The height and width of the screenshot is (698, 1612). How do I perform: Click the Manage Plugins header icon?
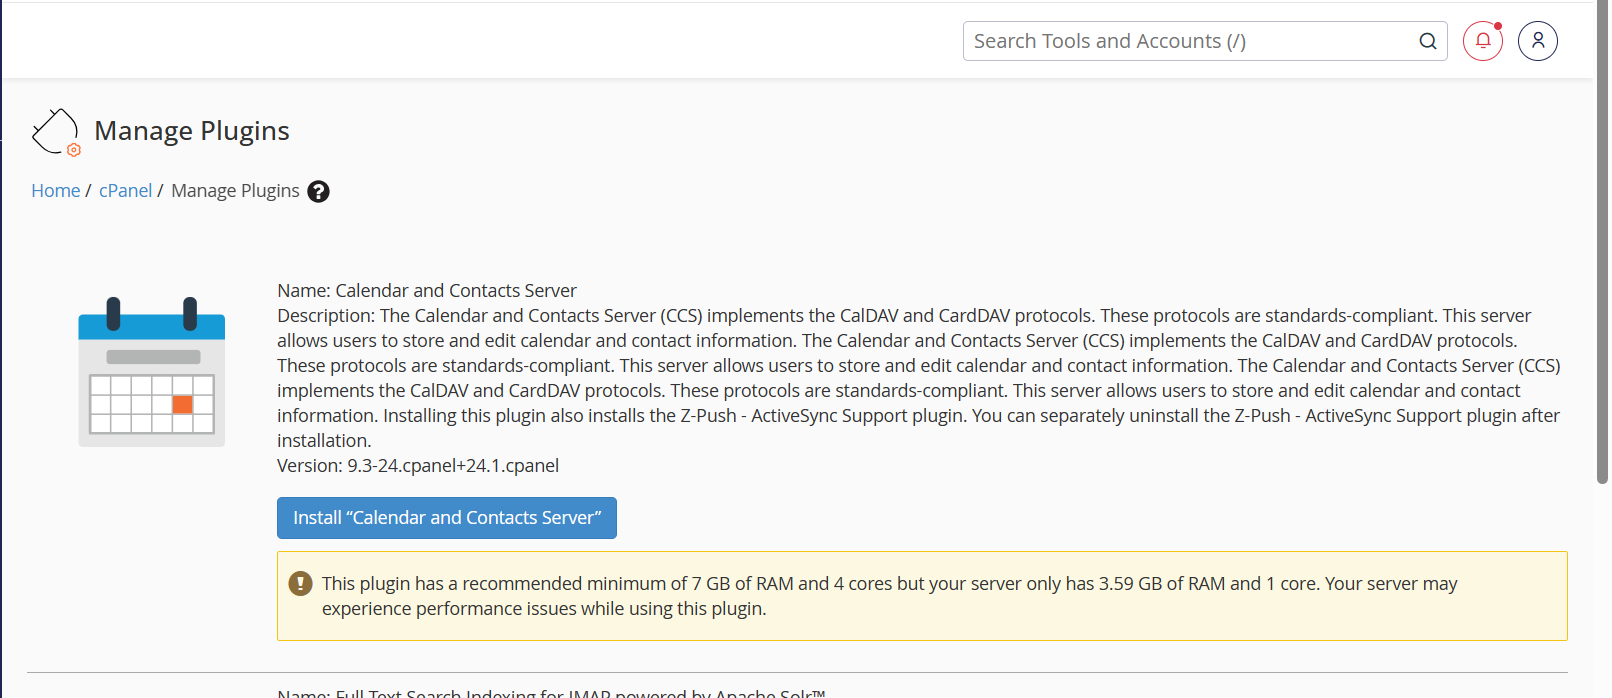[55, 132]
